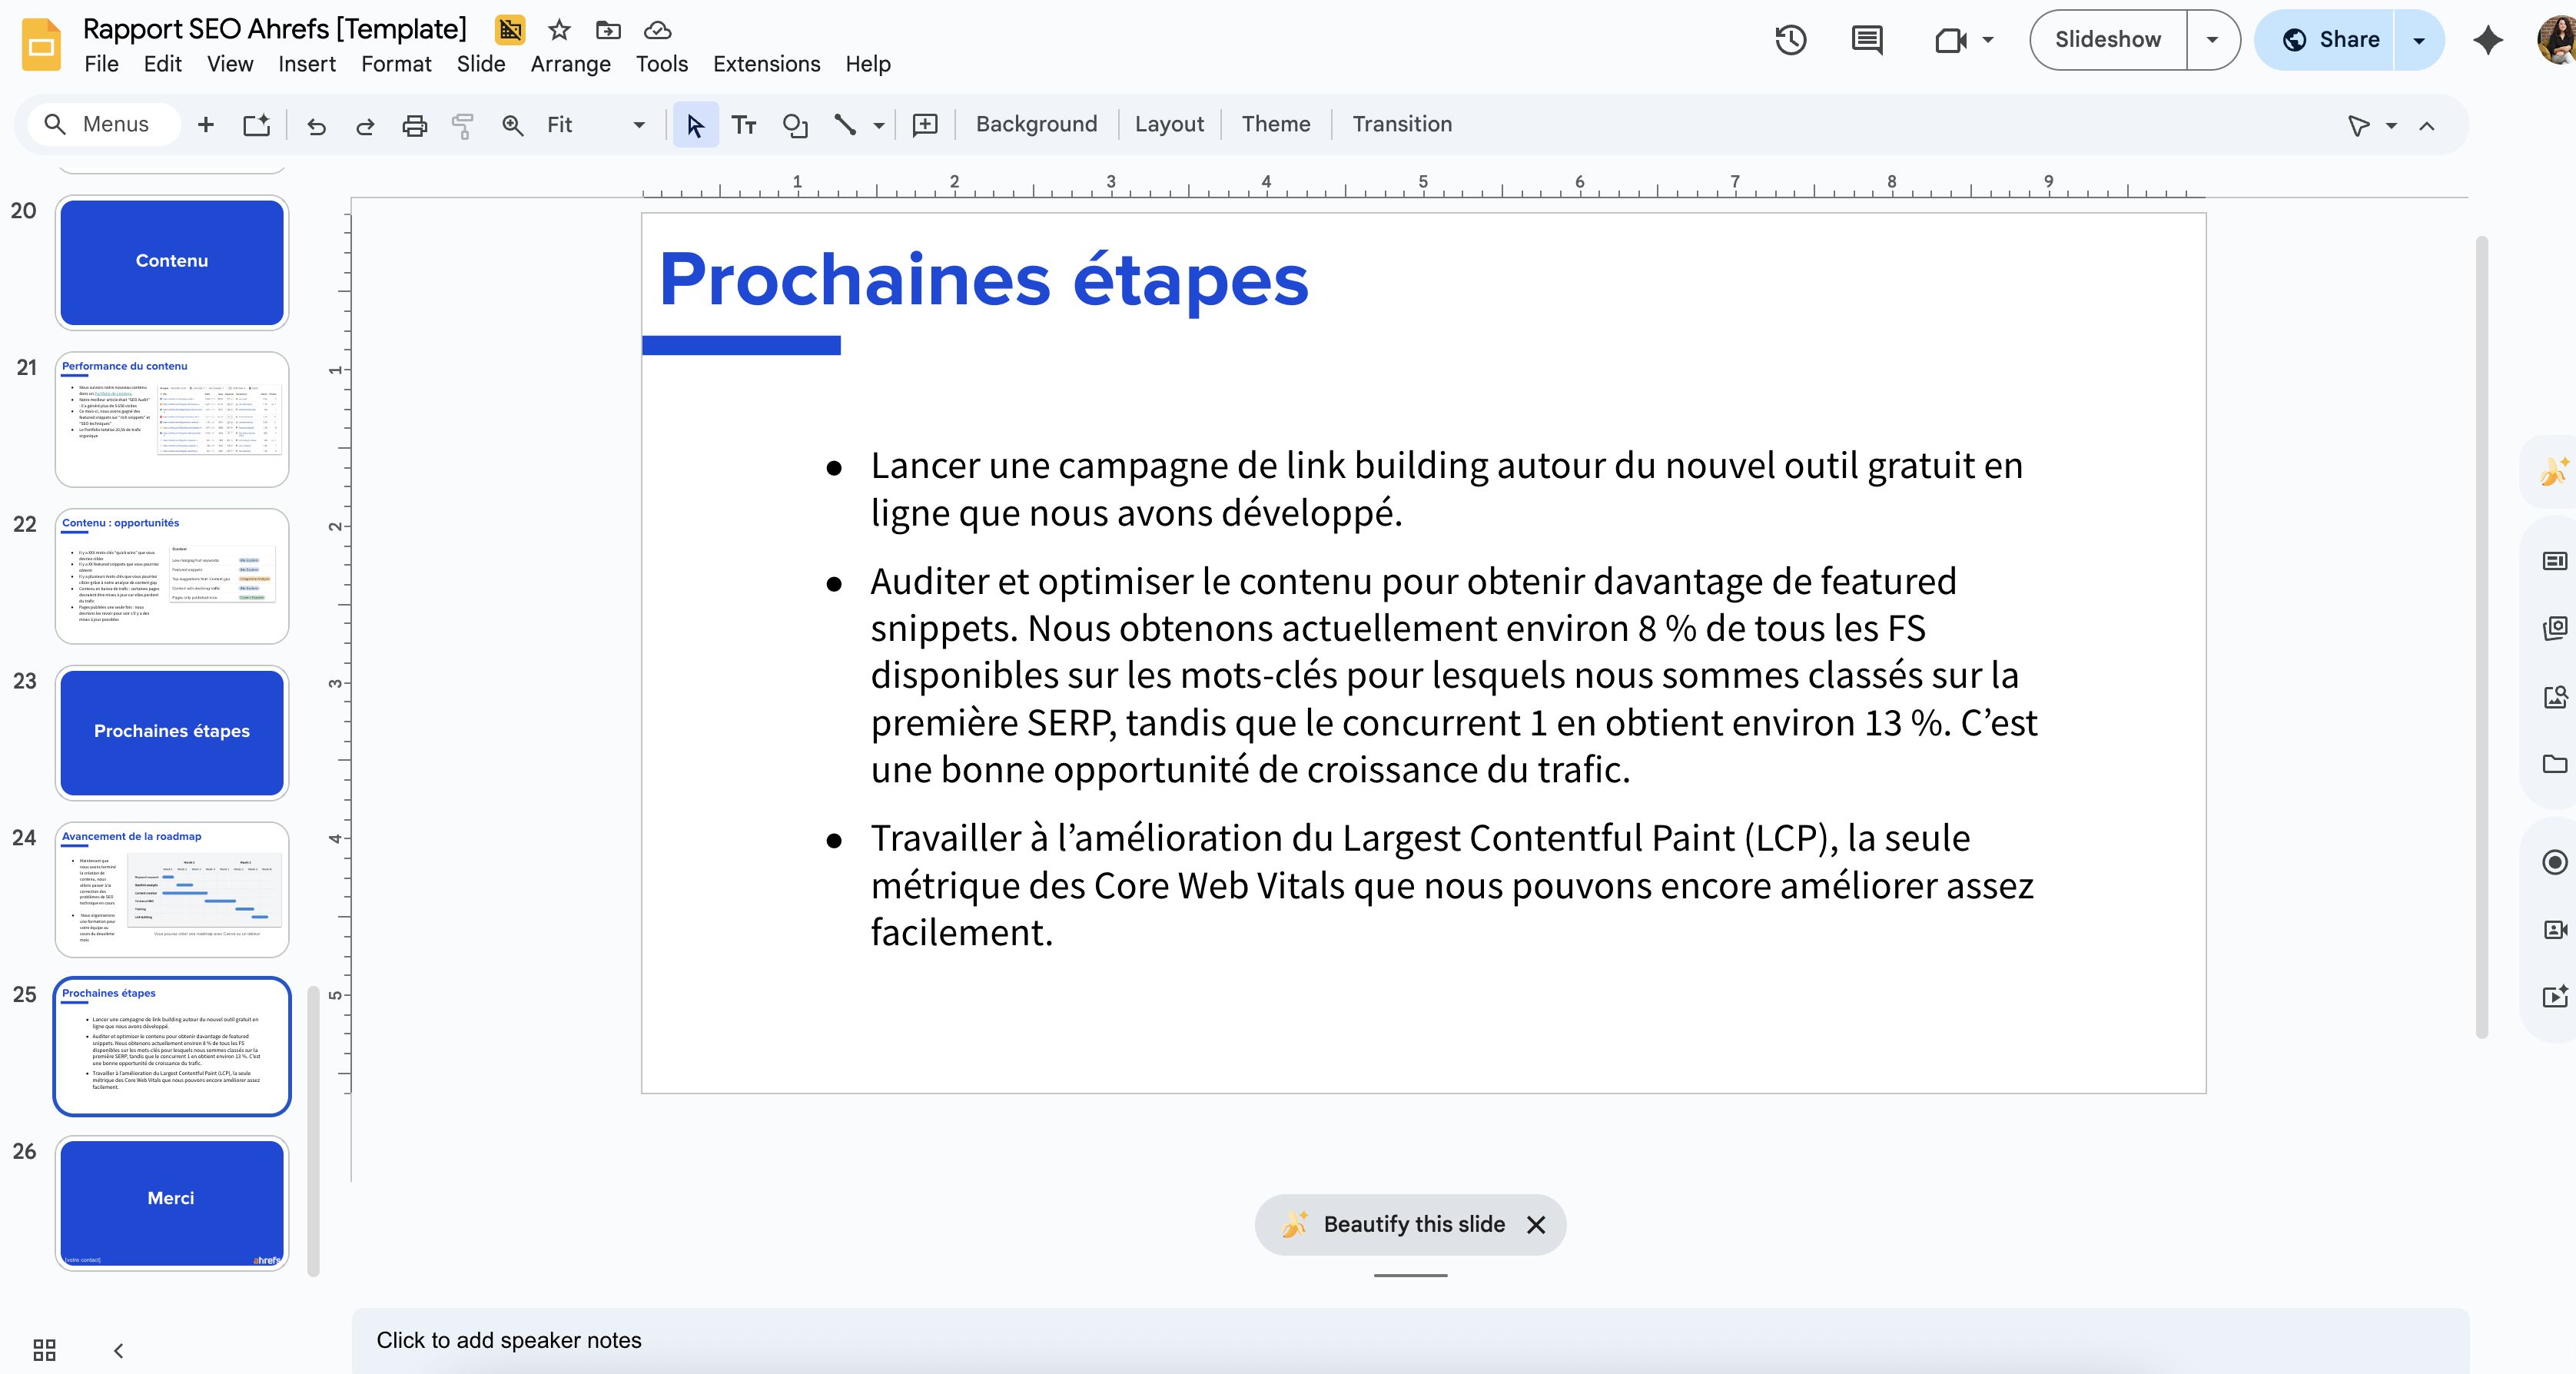Open version history
Viewport: 2576px width, 1374px height.
(1790, 40)
